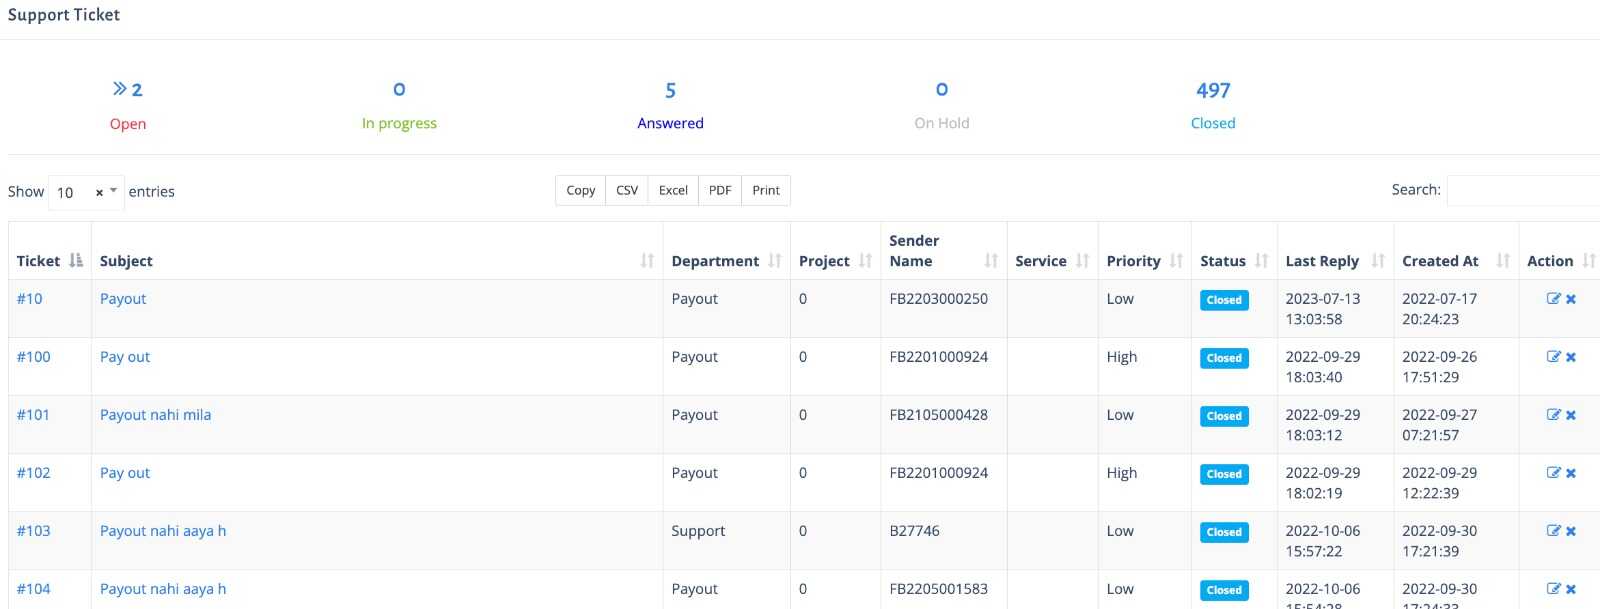Delete ticket #102 with the cross icon
Image resolution: width=1600 pixels, height=609 pixels.
pyautogui.click(x=1571, y=473)
